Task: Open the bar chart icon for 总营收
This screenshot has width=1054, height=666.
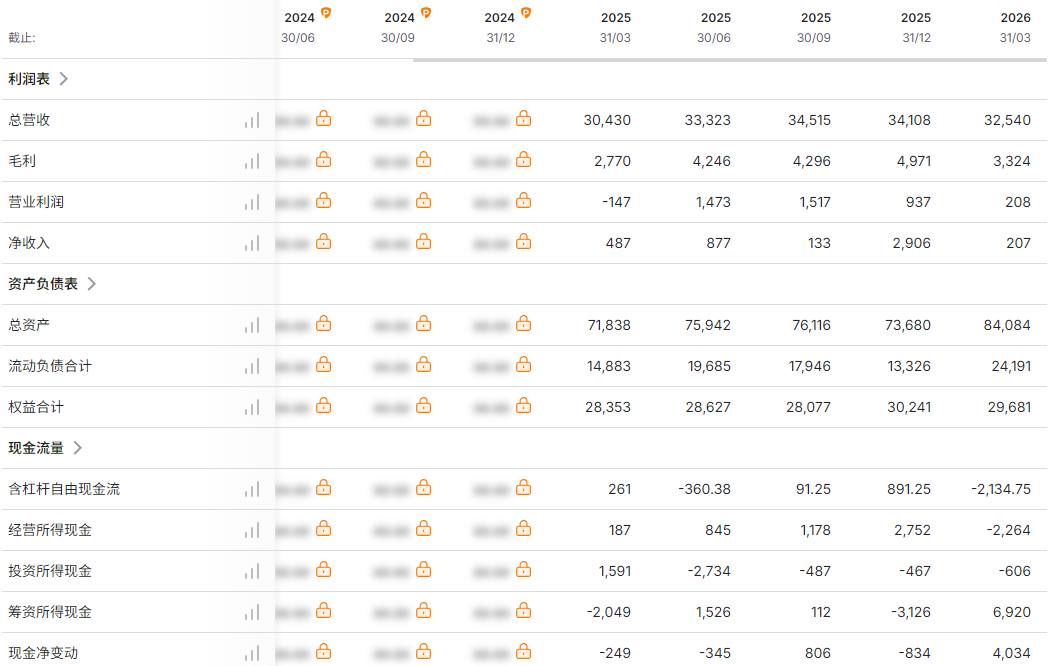Action: coord(252,121)
